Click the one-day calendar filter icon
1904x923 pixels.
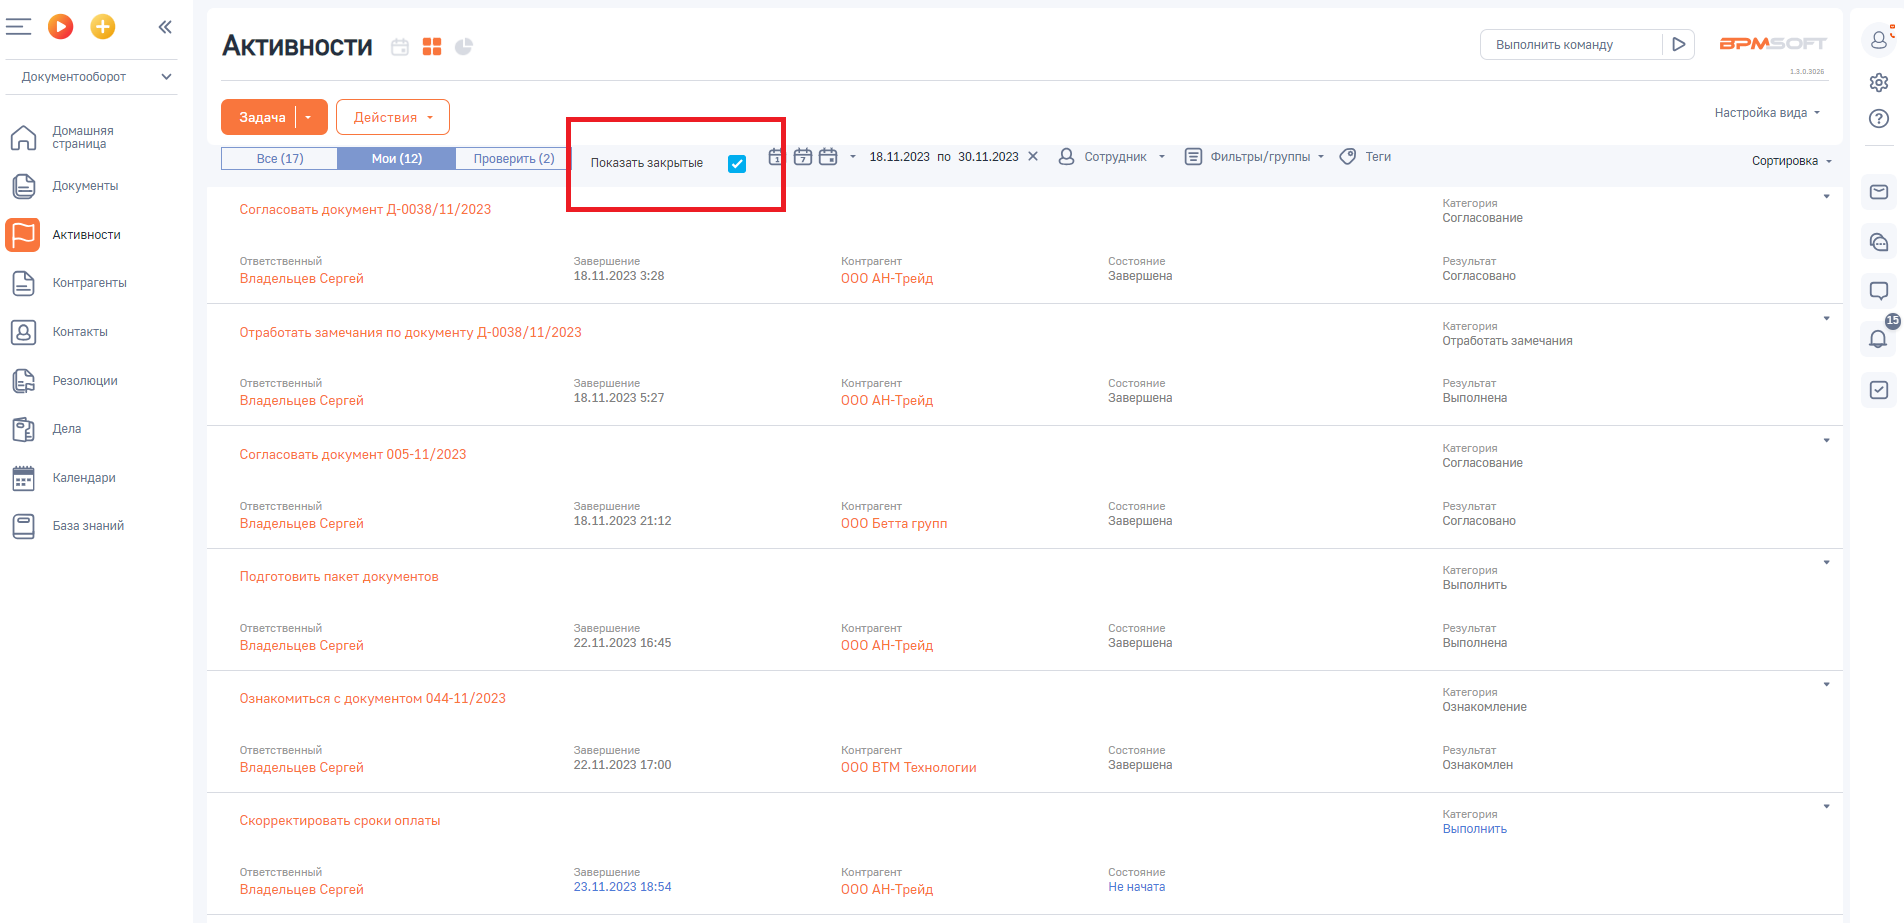coord(776,157)
